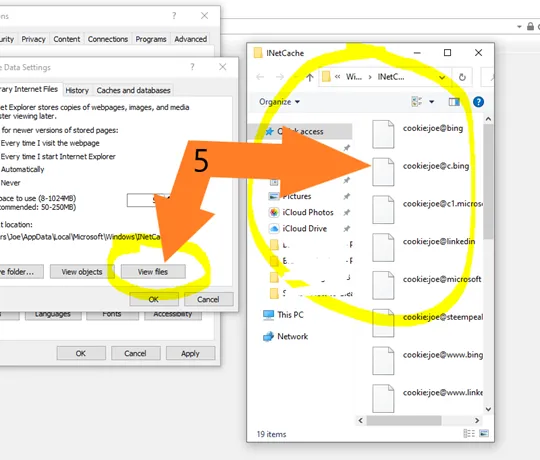Open the Programs tab in Internet Options
Screen dimensions: 540x460
pyautogui.click(x=151, y=39)
